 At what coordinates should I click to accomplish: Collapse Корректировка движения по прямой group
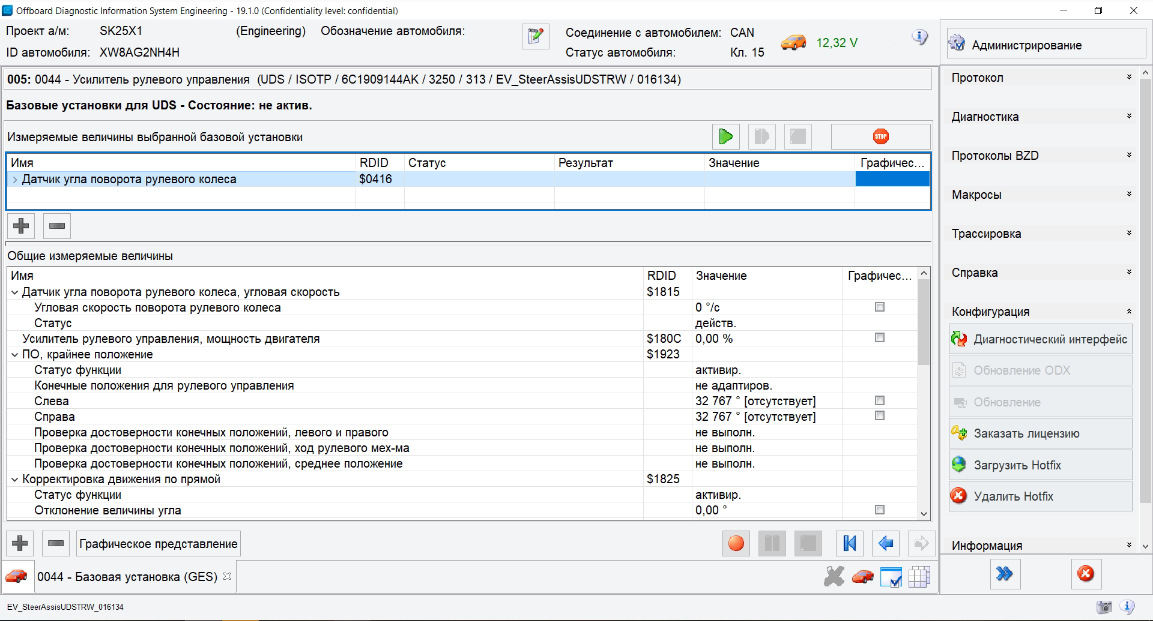coord(15,479)
